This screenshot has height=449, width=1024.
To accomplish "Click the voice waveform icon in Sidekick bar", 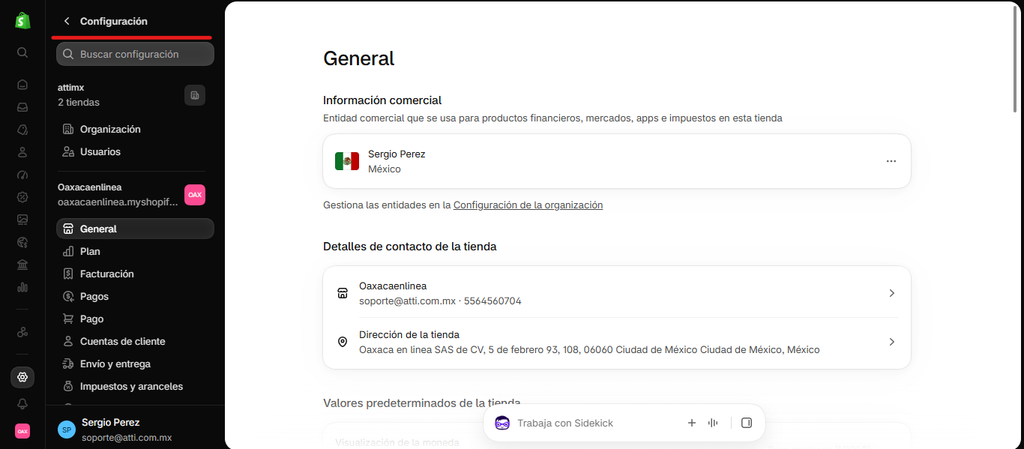I will point(713,423).
